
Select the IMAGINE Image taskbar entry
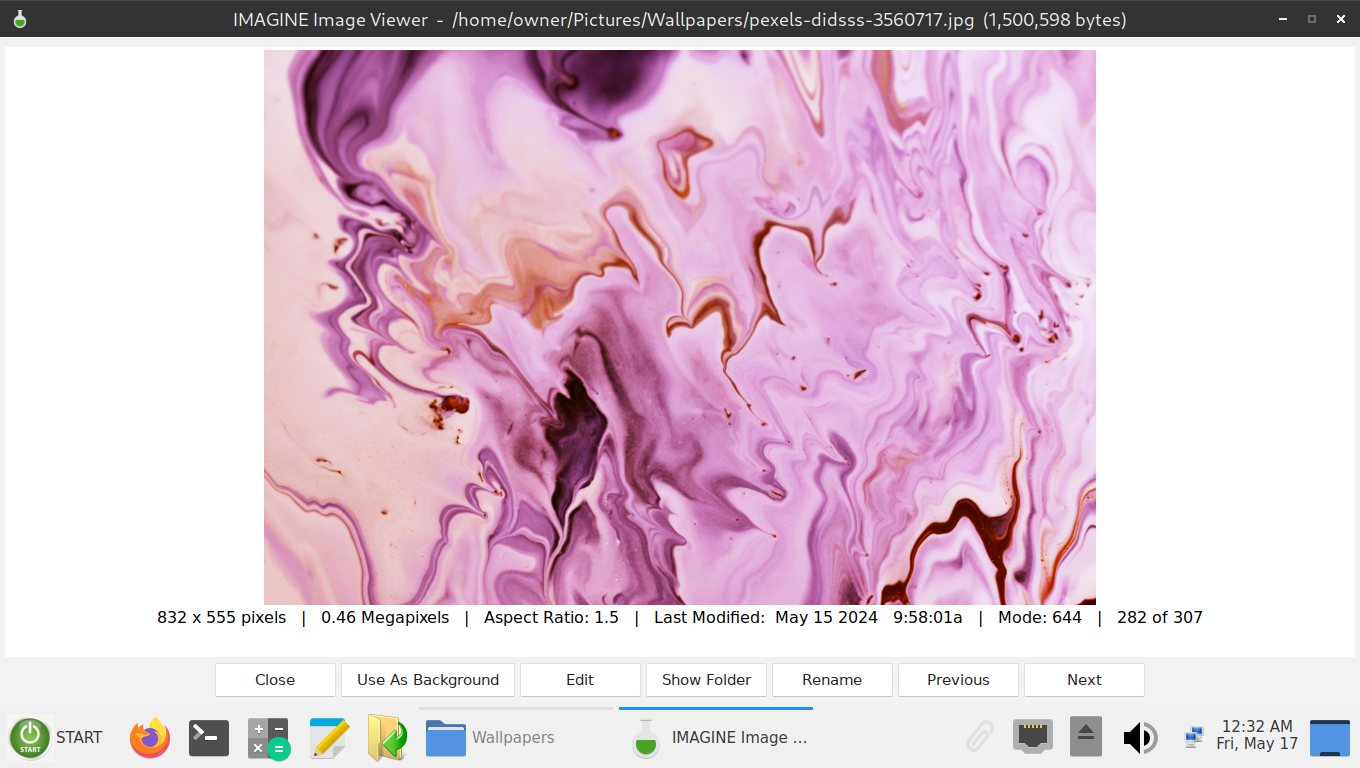click(x=716, y=738)
